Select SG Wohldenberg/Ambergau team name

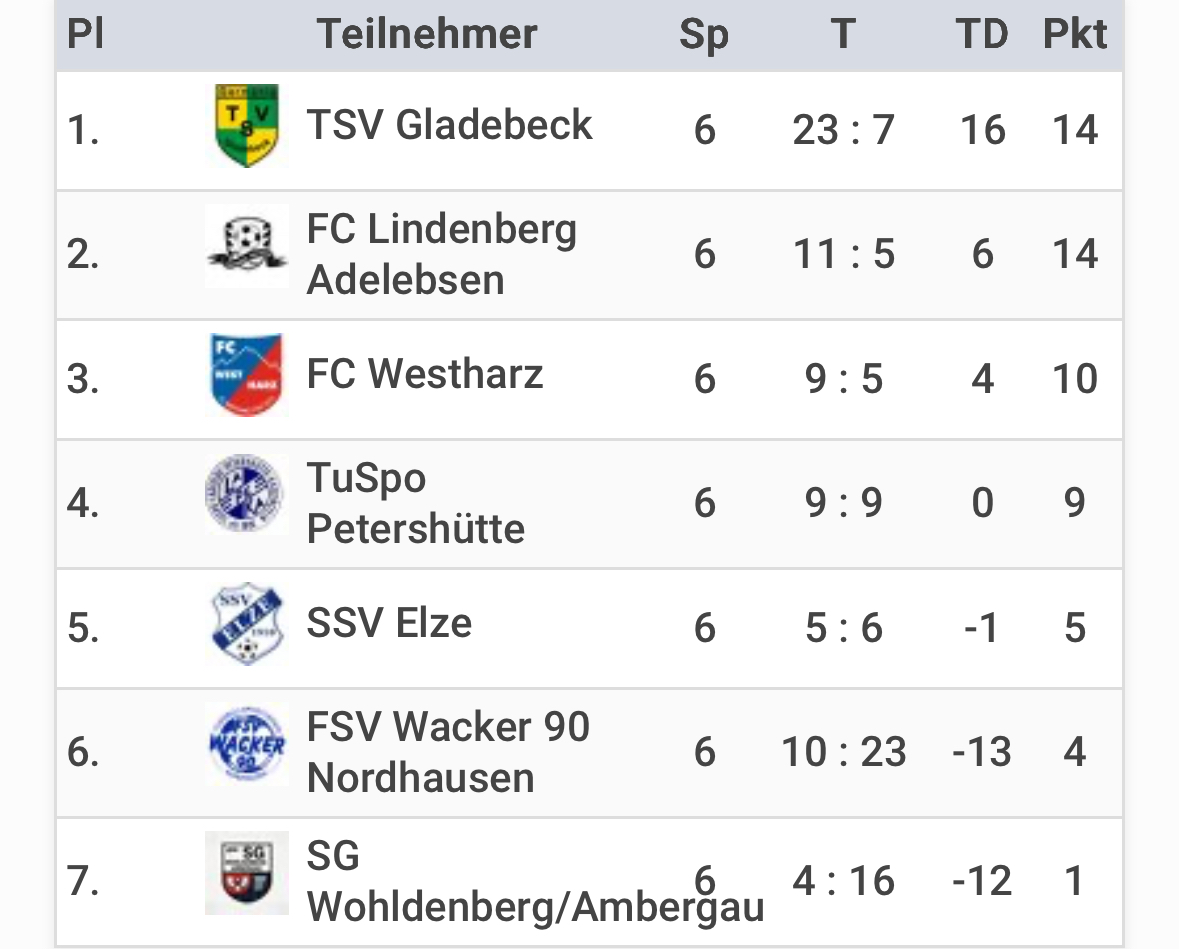click(x=534, y=881)
